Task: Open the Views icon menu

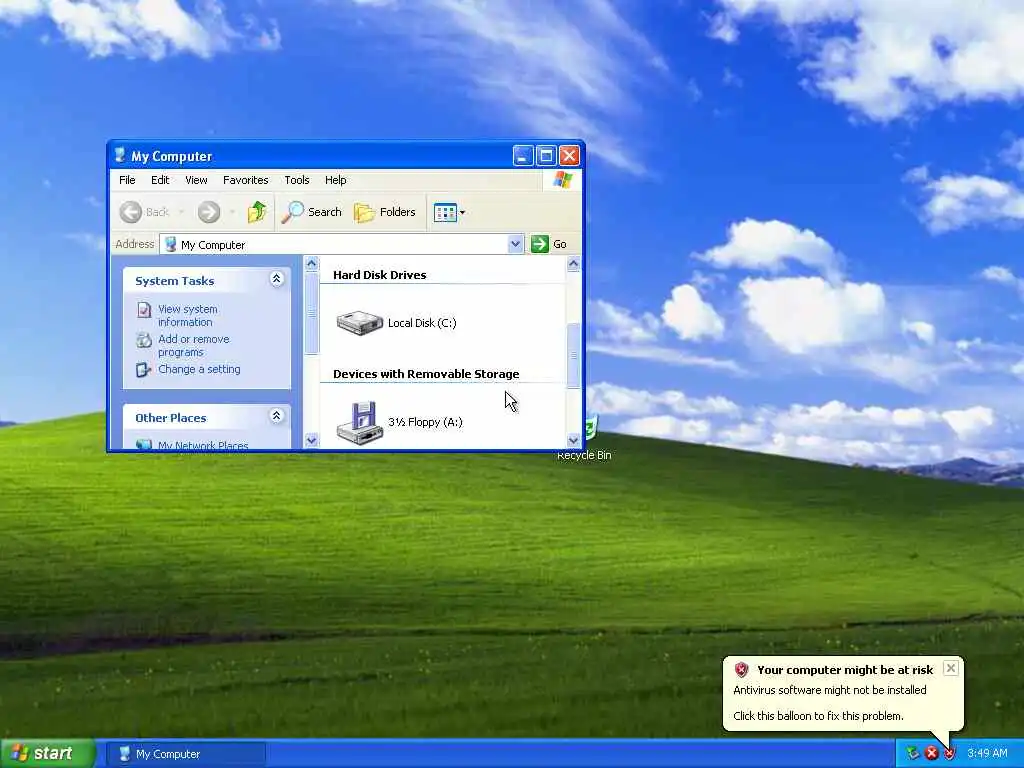Action: pos(449,212)
